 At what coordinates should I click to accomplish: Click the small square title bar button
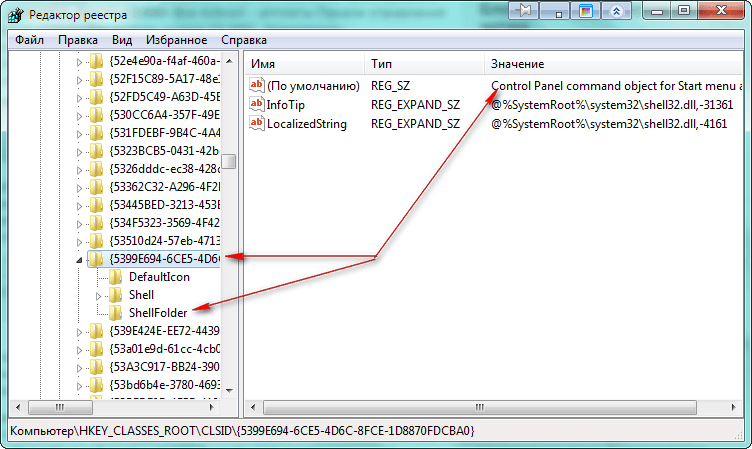click(554, 10)
